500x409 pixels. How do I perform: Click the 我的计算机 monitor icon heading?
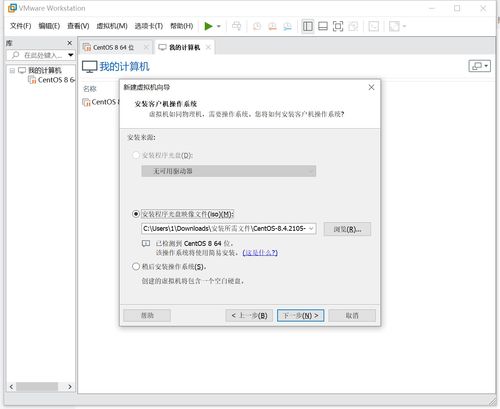[90, 67]
